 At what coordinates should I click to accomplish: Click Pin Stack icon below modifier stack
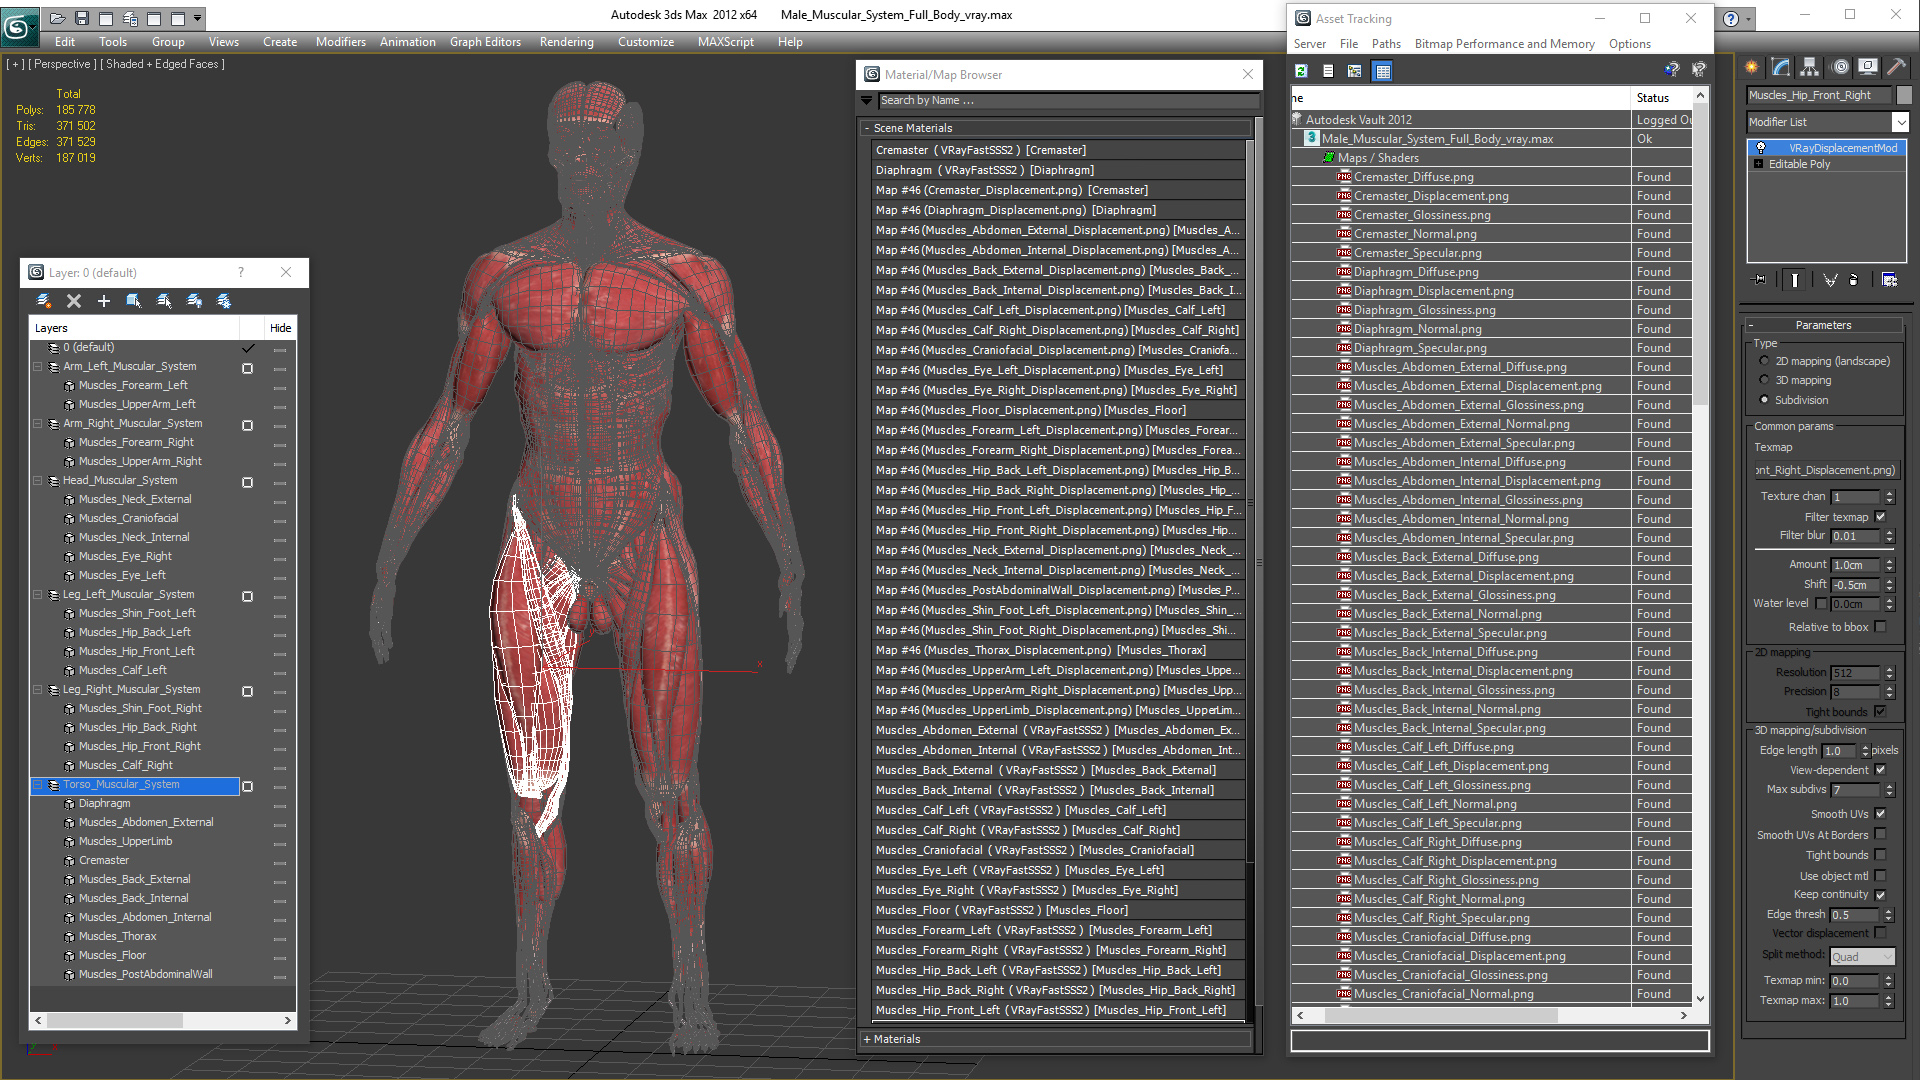pos(1760,280)
